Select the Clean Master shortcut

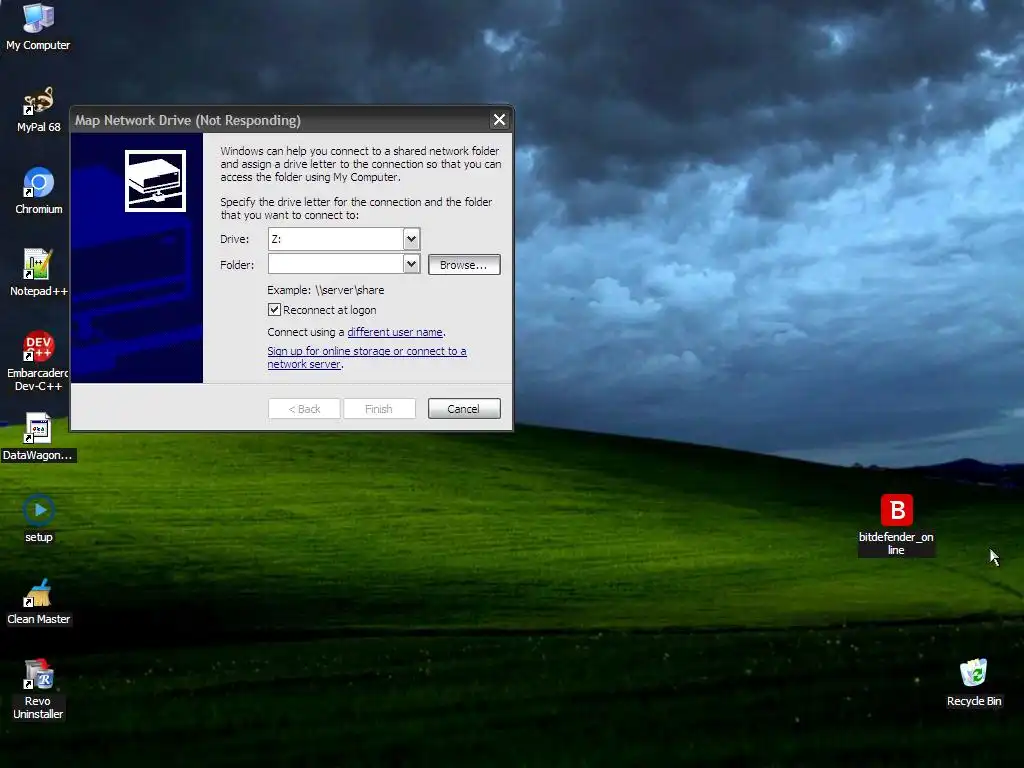point(38,601)
